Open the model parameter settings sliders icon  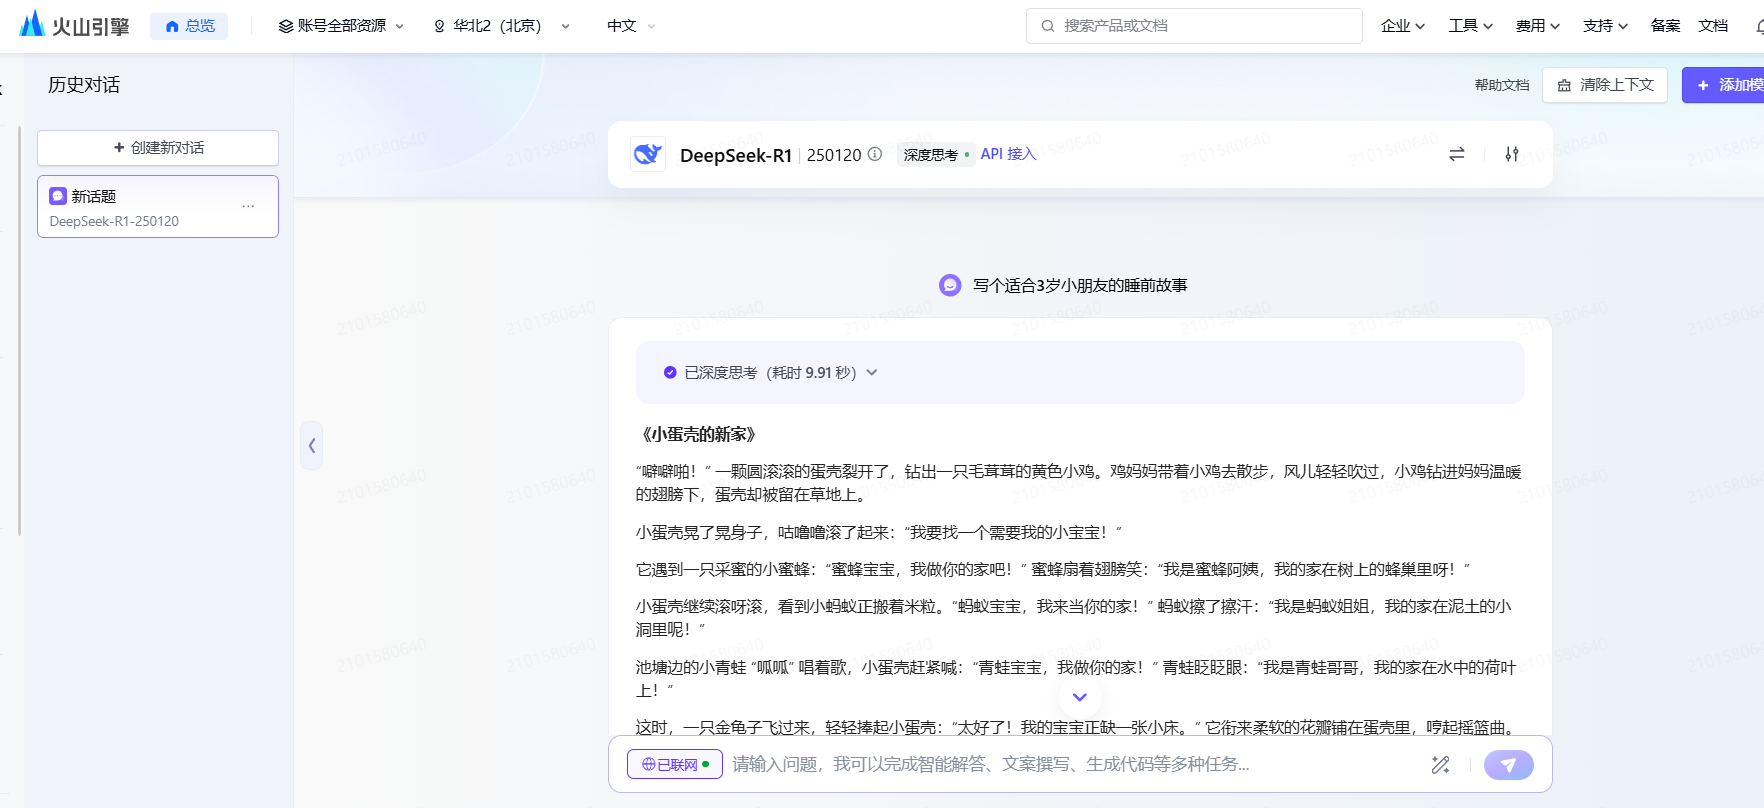[x=1512, y=154]
